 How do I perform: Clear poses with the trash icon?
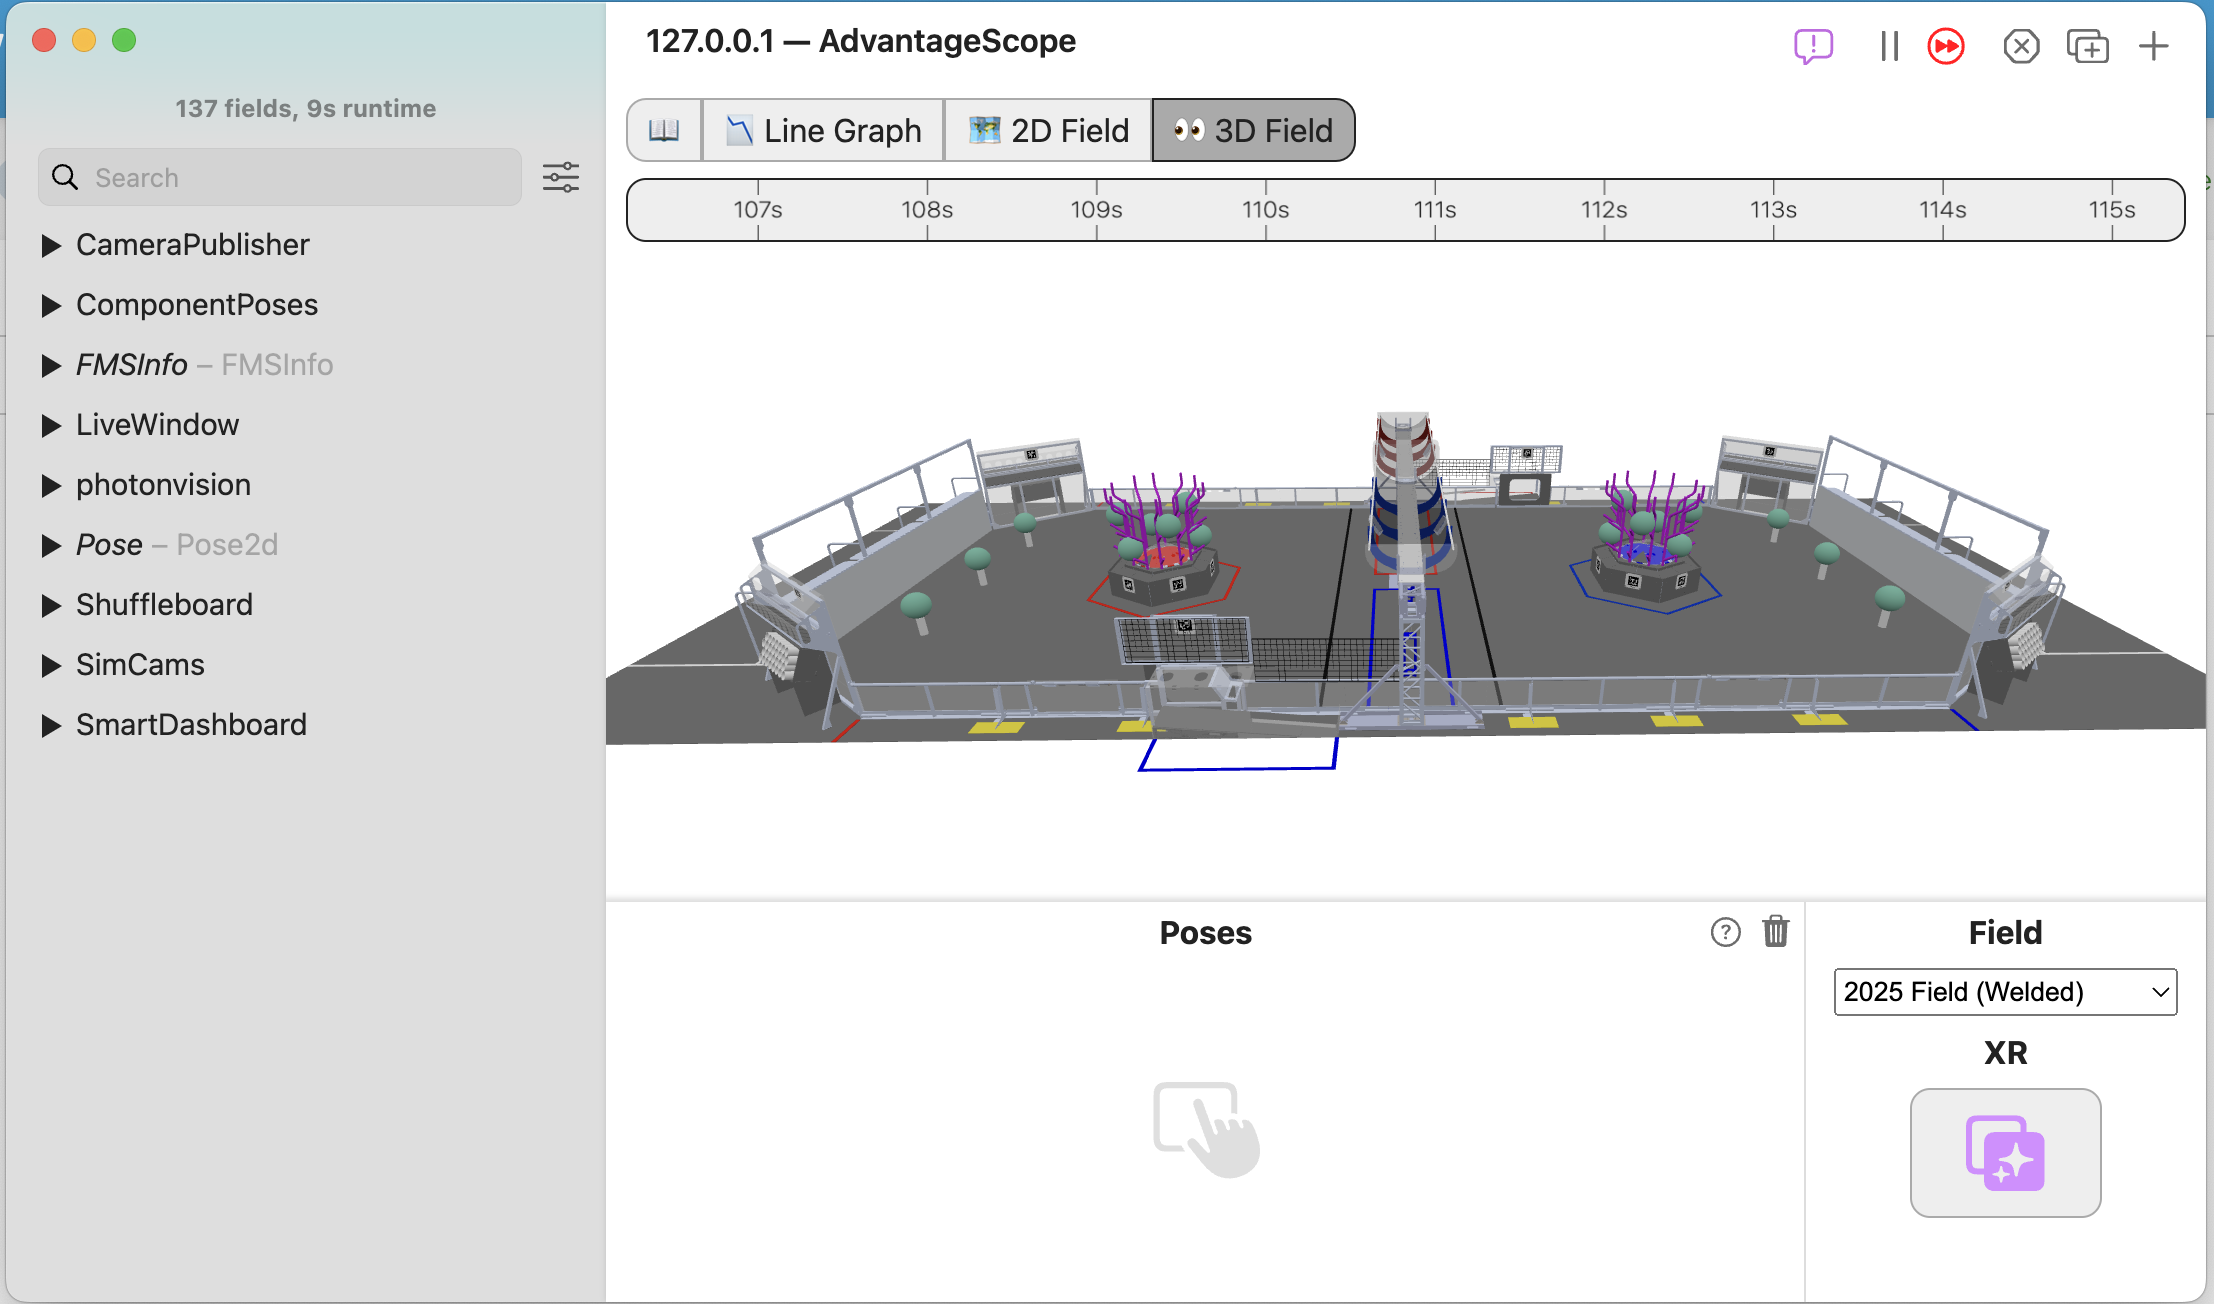[1775, 931]
